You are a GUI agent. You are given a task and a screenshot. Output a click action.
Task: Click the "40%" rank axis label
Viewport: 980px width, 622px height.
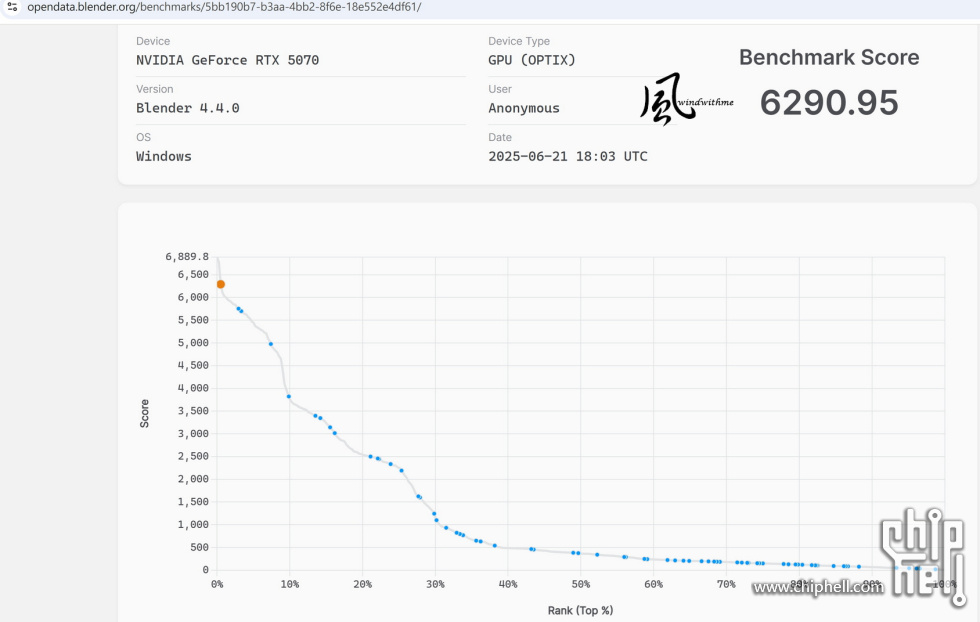click(508, 584)
